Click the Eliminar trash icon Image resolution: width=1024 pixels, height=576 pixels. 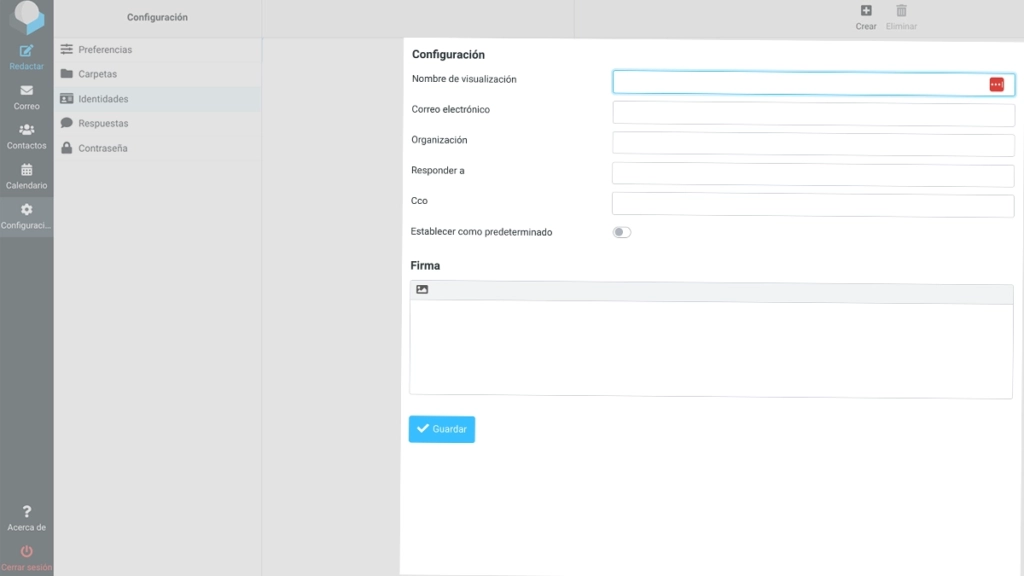901,10
